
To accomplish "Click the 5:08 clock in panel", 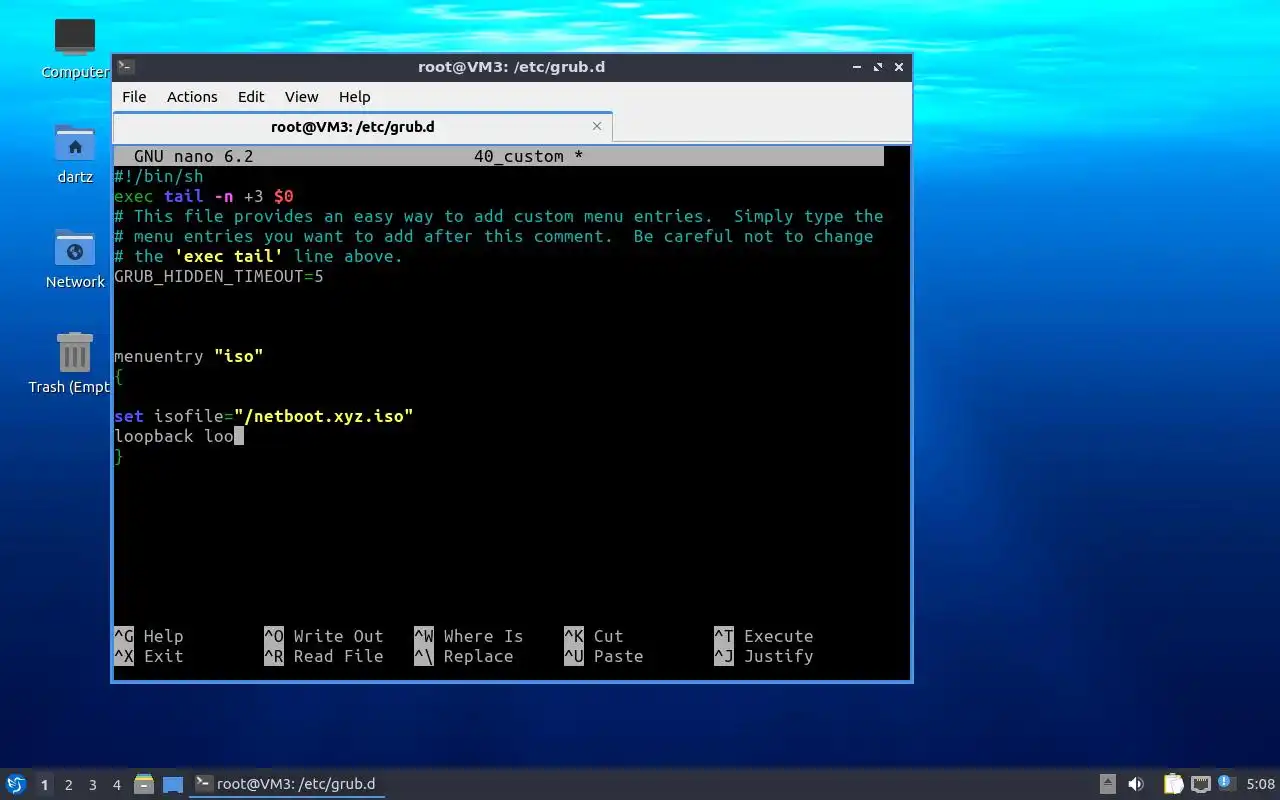I will point(1260,784).
